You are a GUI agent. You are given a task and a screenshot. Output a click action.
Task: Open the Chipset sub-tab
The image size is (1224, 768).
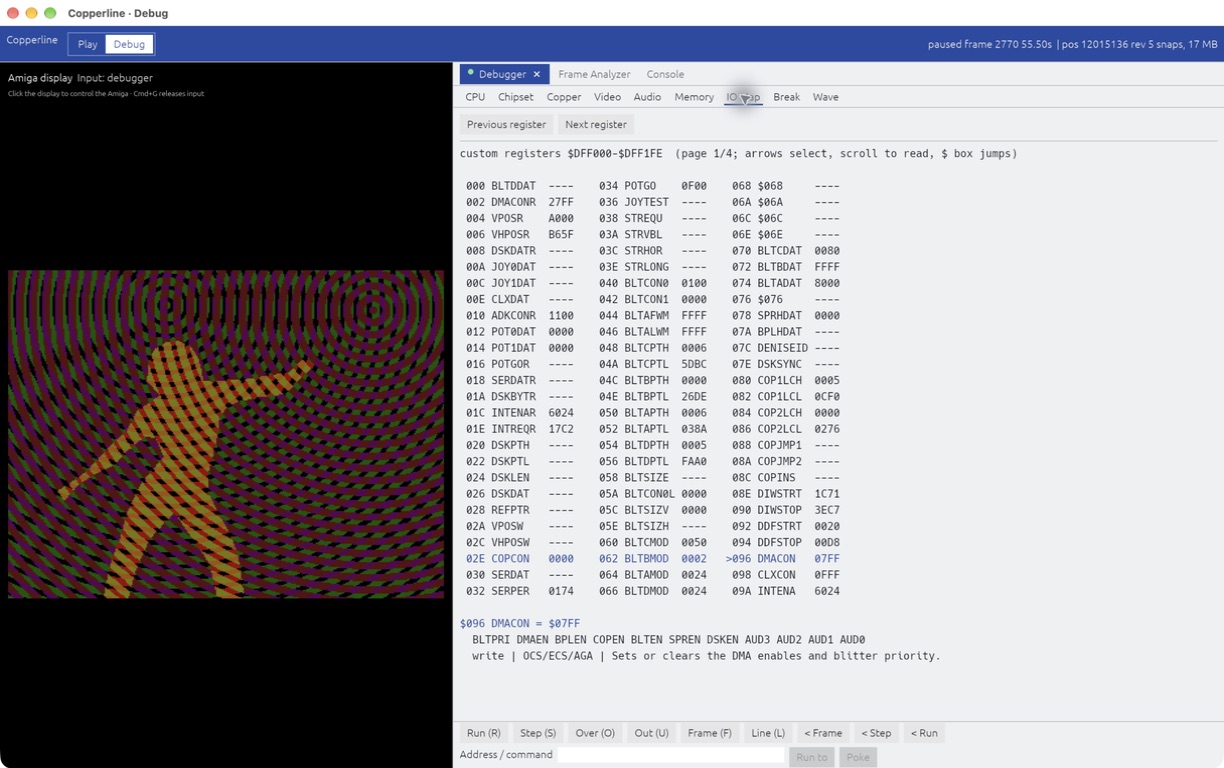click(516, 97)
